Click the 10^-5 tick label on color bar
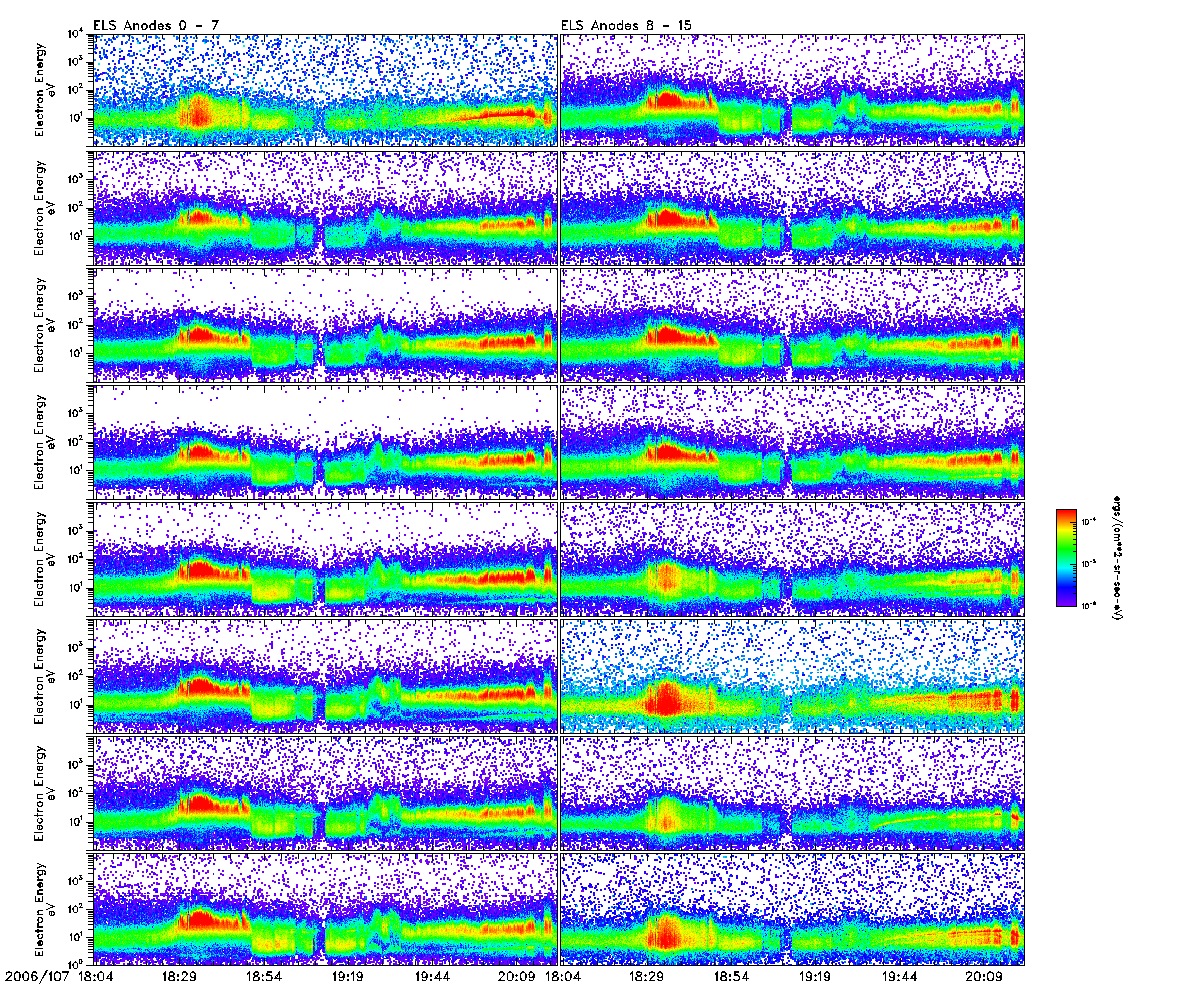Image resolution: width=1200 pixels, height=1000 pixels. point(1087,563)
